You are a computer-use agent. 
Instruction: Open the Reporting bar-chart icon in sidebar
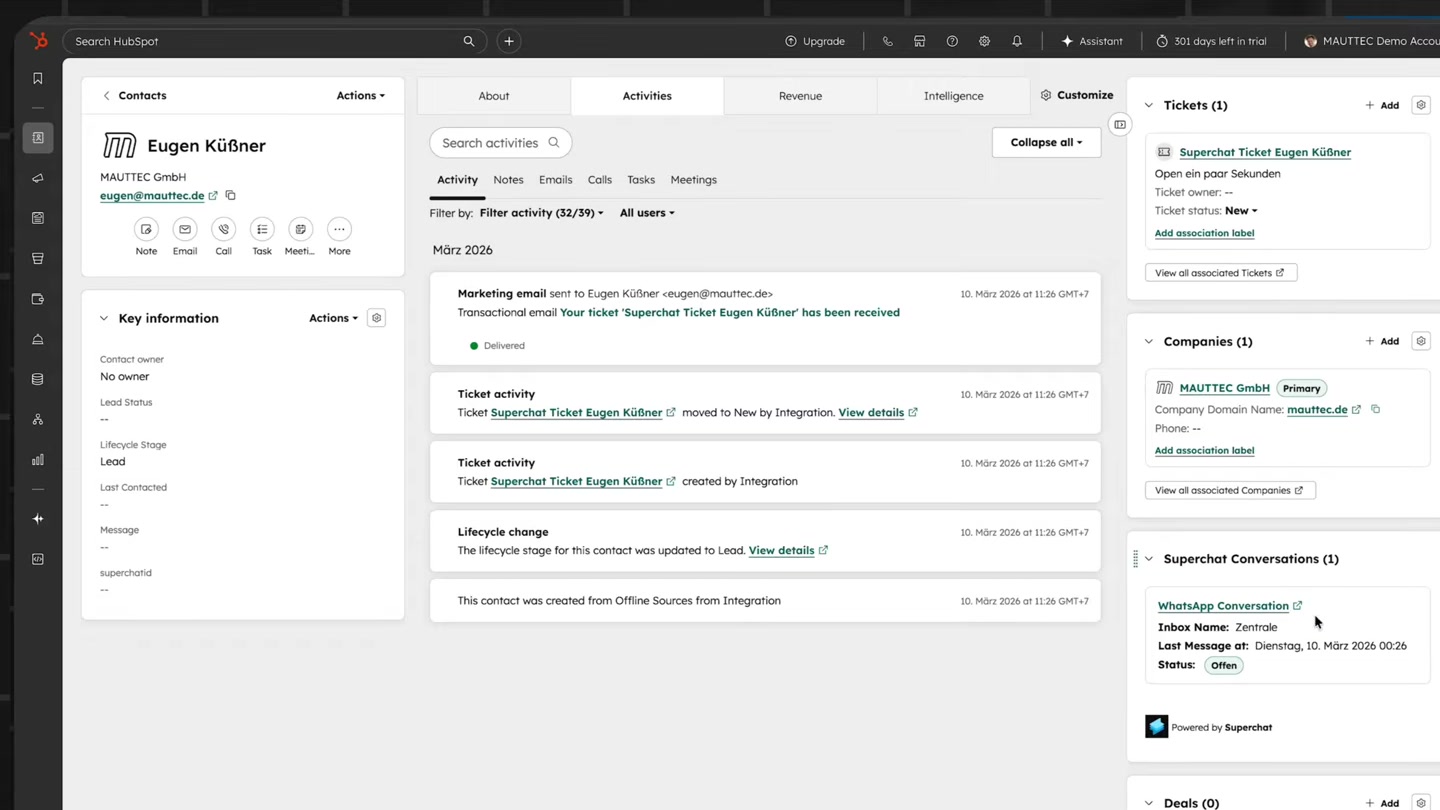coord(37,459)
